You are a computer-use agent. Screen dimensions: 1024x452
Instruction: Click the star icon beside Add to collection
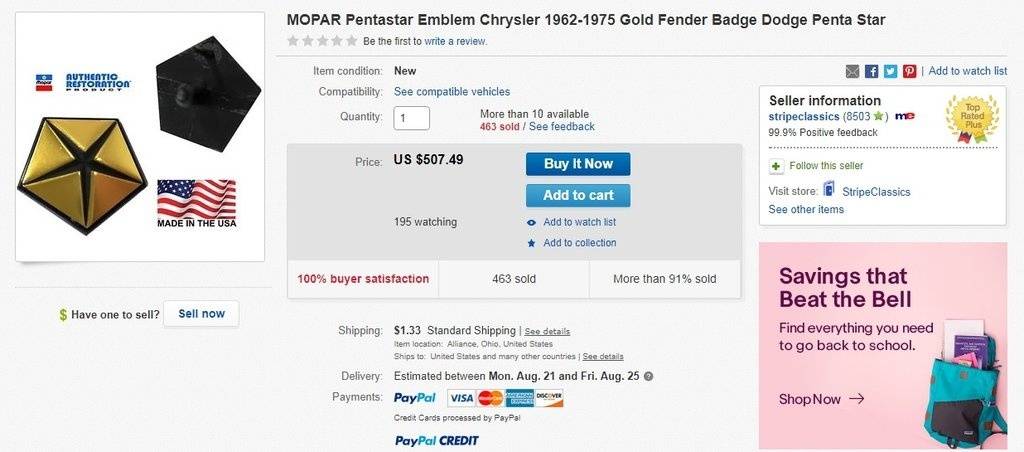click(x=532, y=243)
